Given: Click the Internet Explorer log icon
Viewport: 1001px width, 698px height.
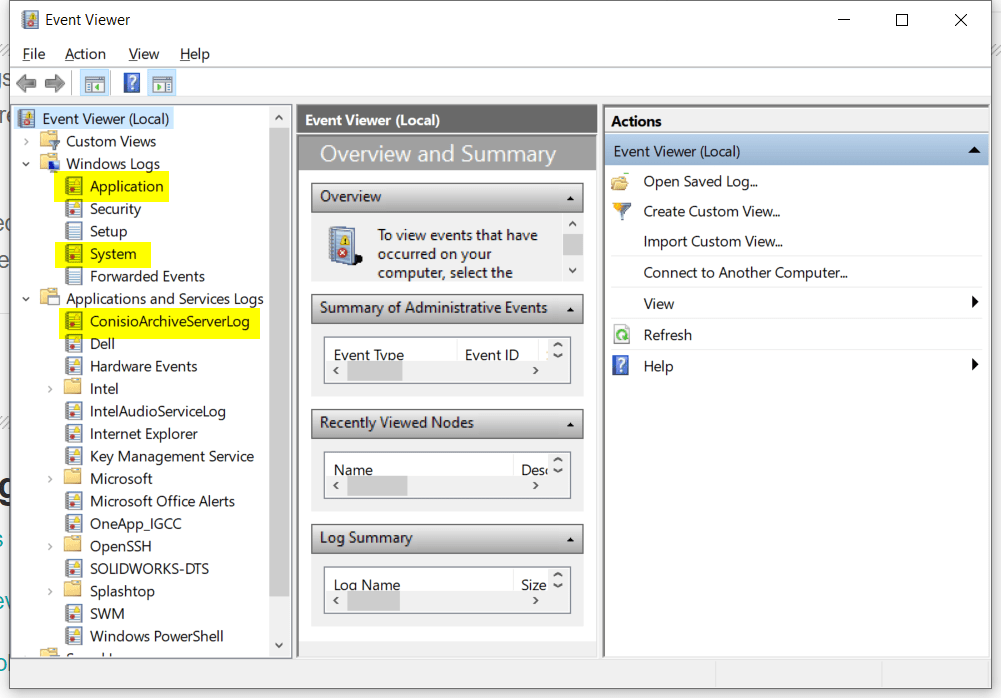Looking at the screenshot, I should click(74, 434).
